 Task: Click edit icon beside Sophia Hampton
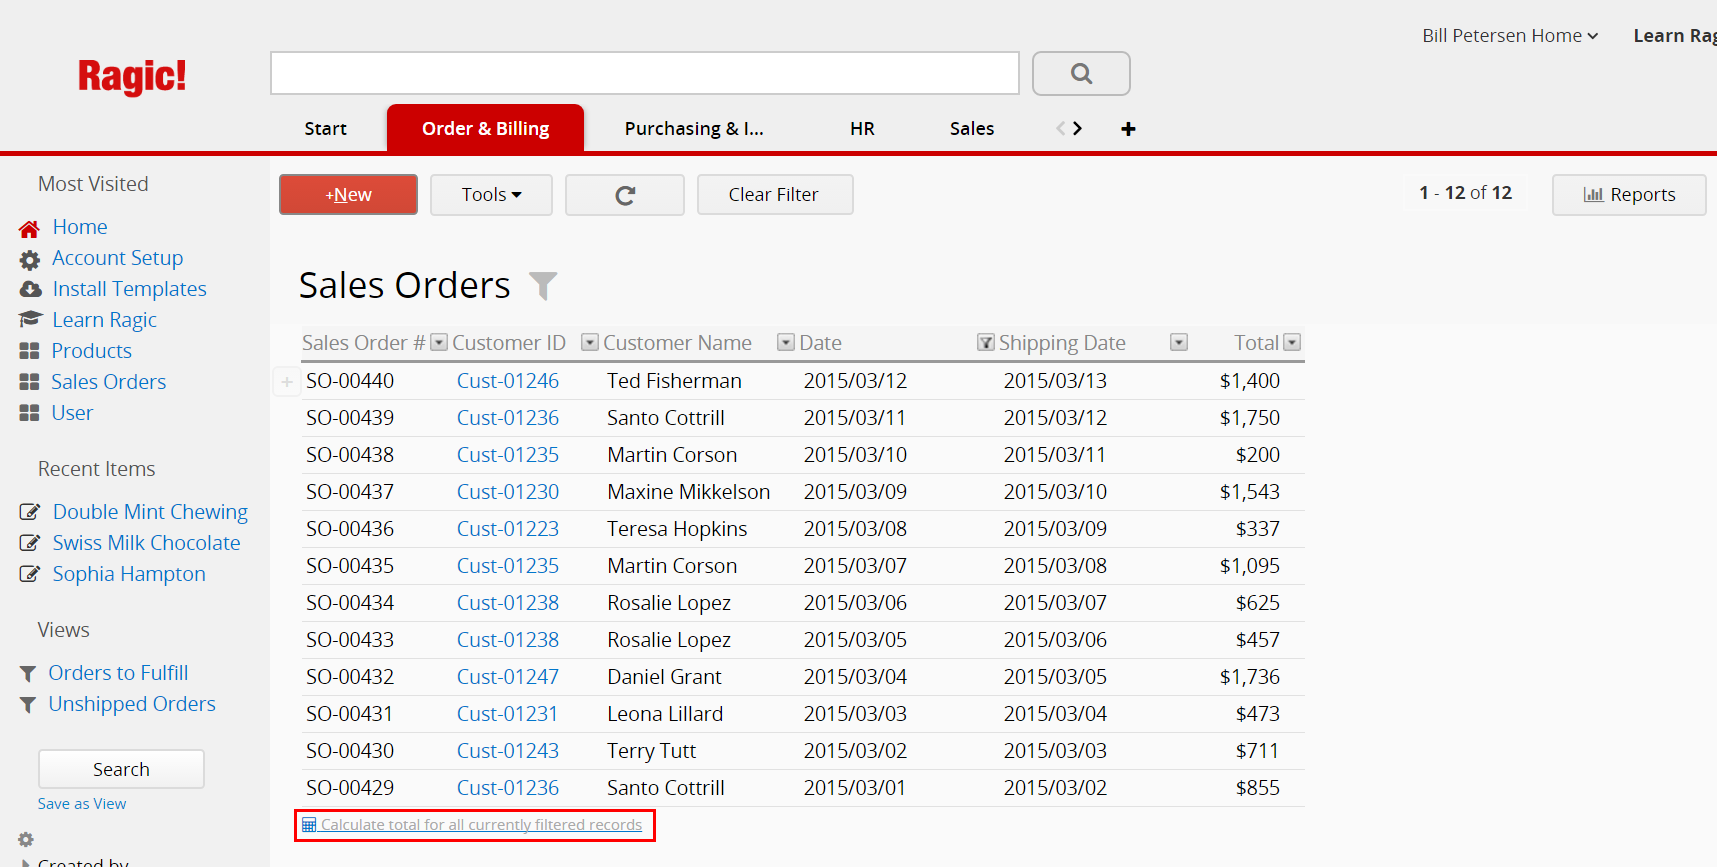point(30,574)
